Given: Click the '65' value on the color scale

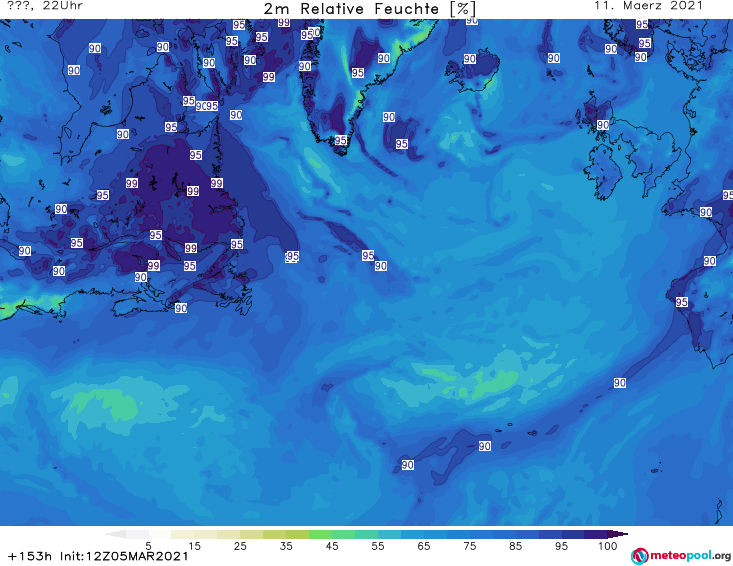Looking at the screenshot, I should coord(424,545).
